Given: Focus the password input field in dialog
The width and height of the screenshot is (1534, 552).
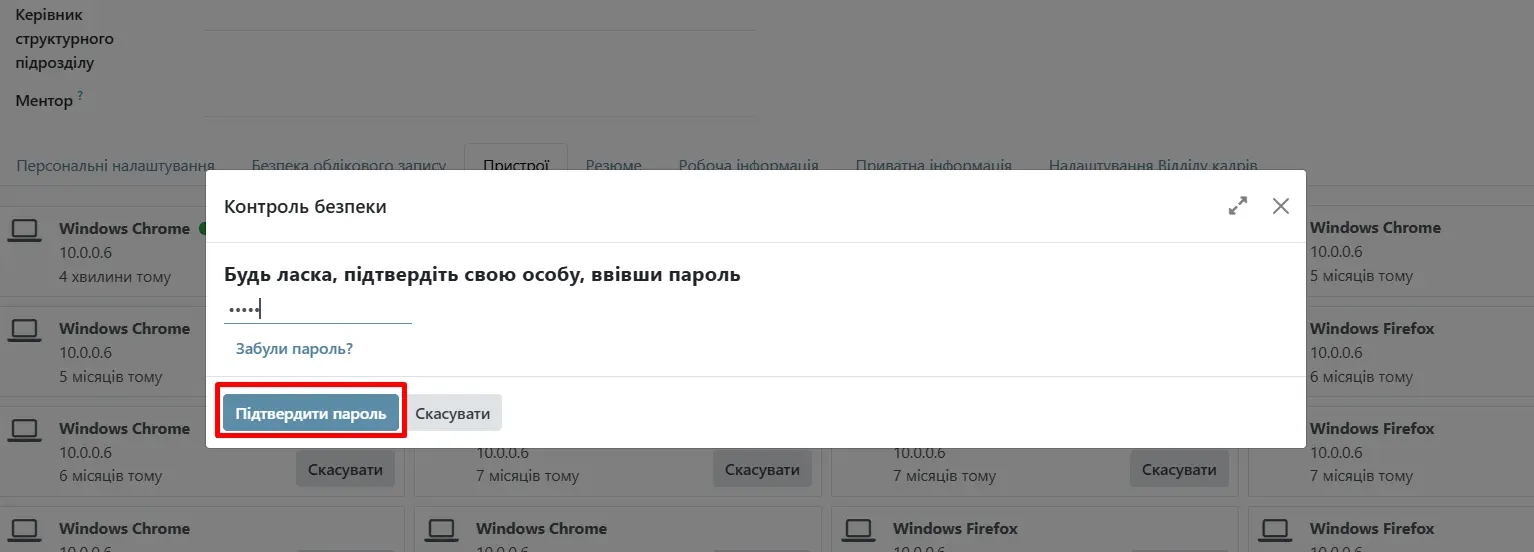Looking at the screenshot, I should click(x=318, y=310).
